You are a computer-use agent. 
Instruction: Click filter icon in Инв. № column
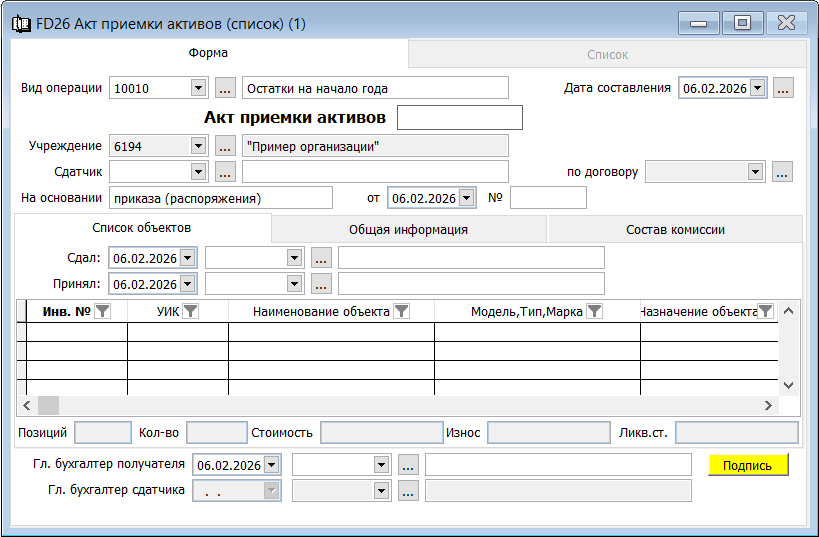(102, 312)
